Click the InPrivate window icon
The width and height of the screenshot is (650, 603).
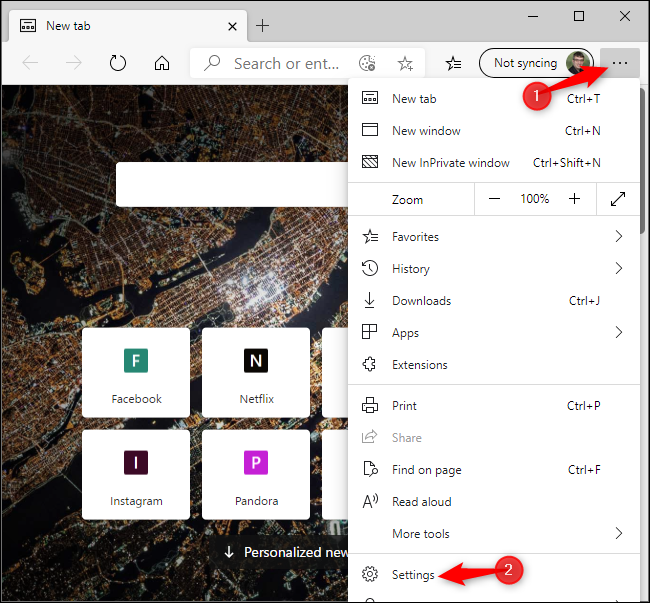click(370, 162)
